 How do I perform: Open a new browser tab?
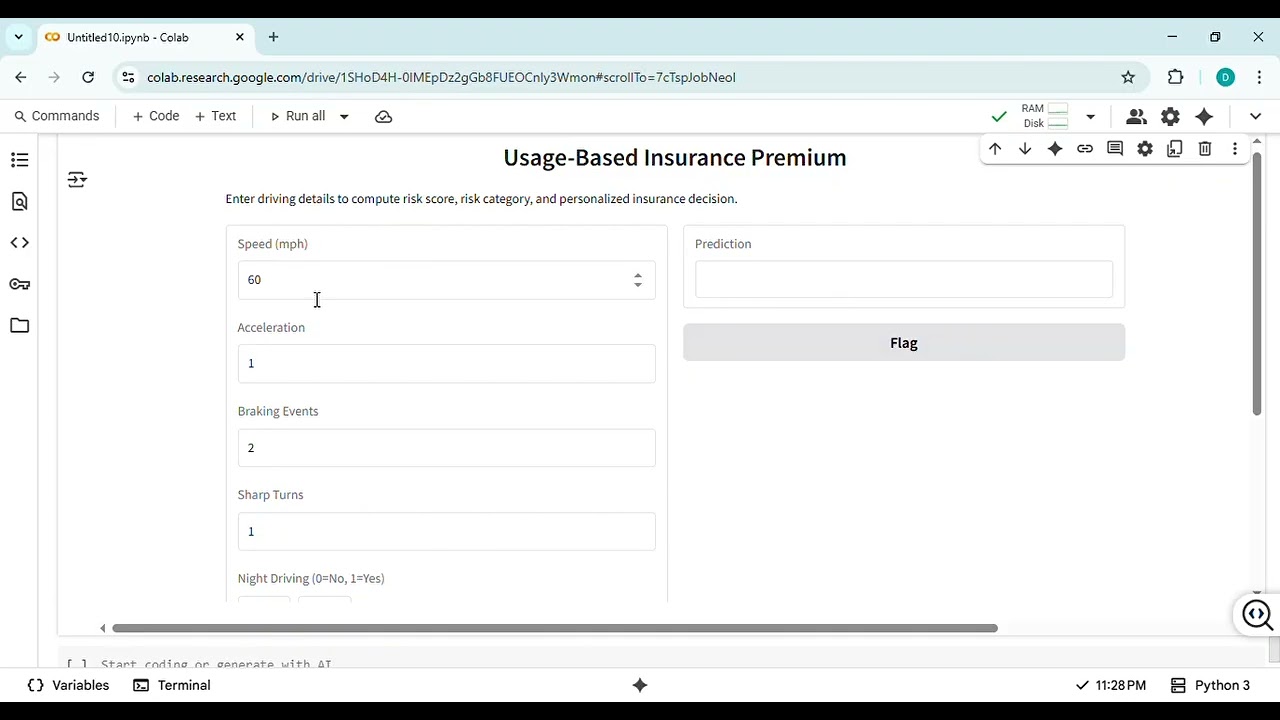273,37
